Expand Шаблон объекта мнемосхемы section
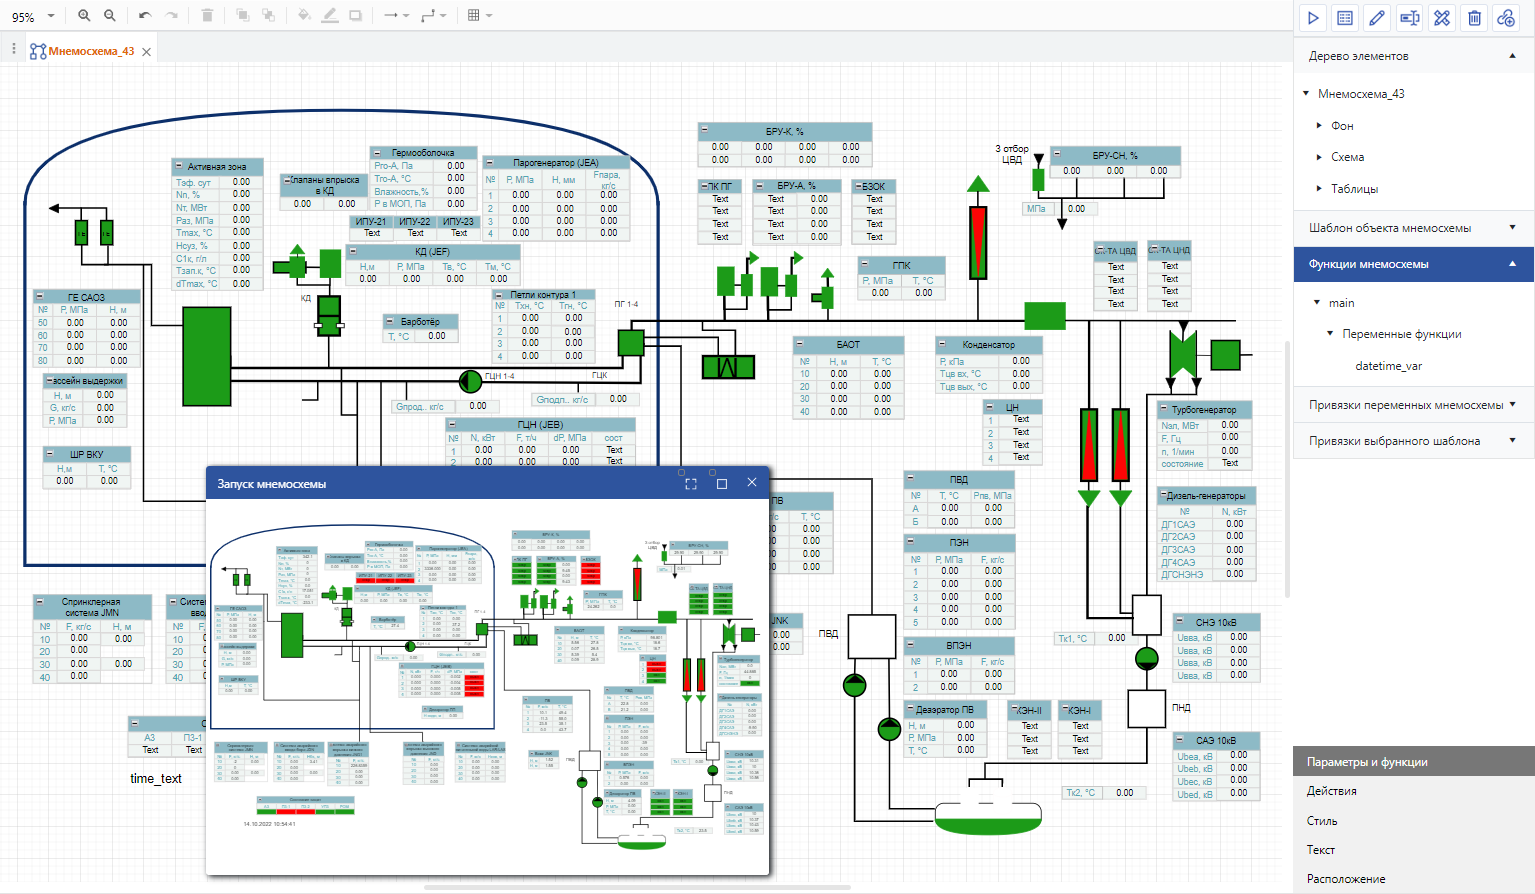The height and width of the screenshot is (894, 1535). (1512, 228)
